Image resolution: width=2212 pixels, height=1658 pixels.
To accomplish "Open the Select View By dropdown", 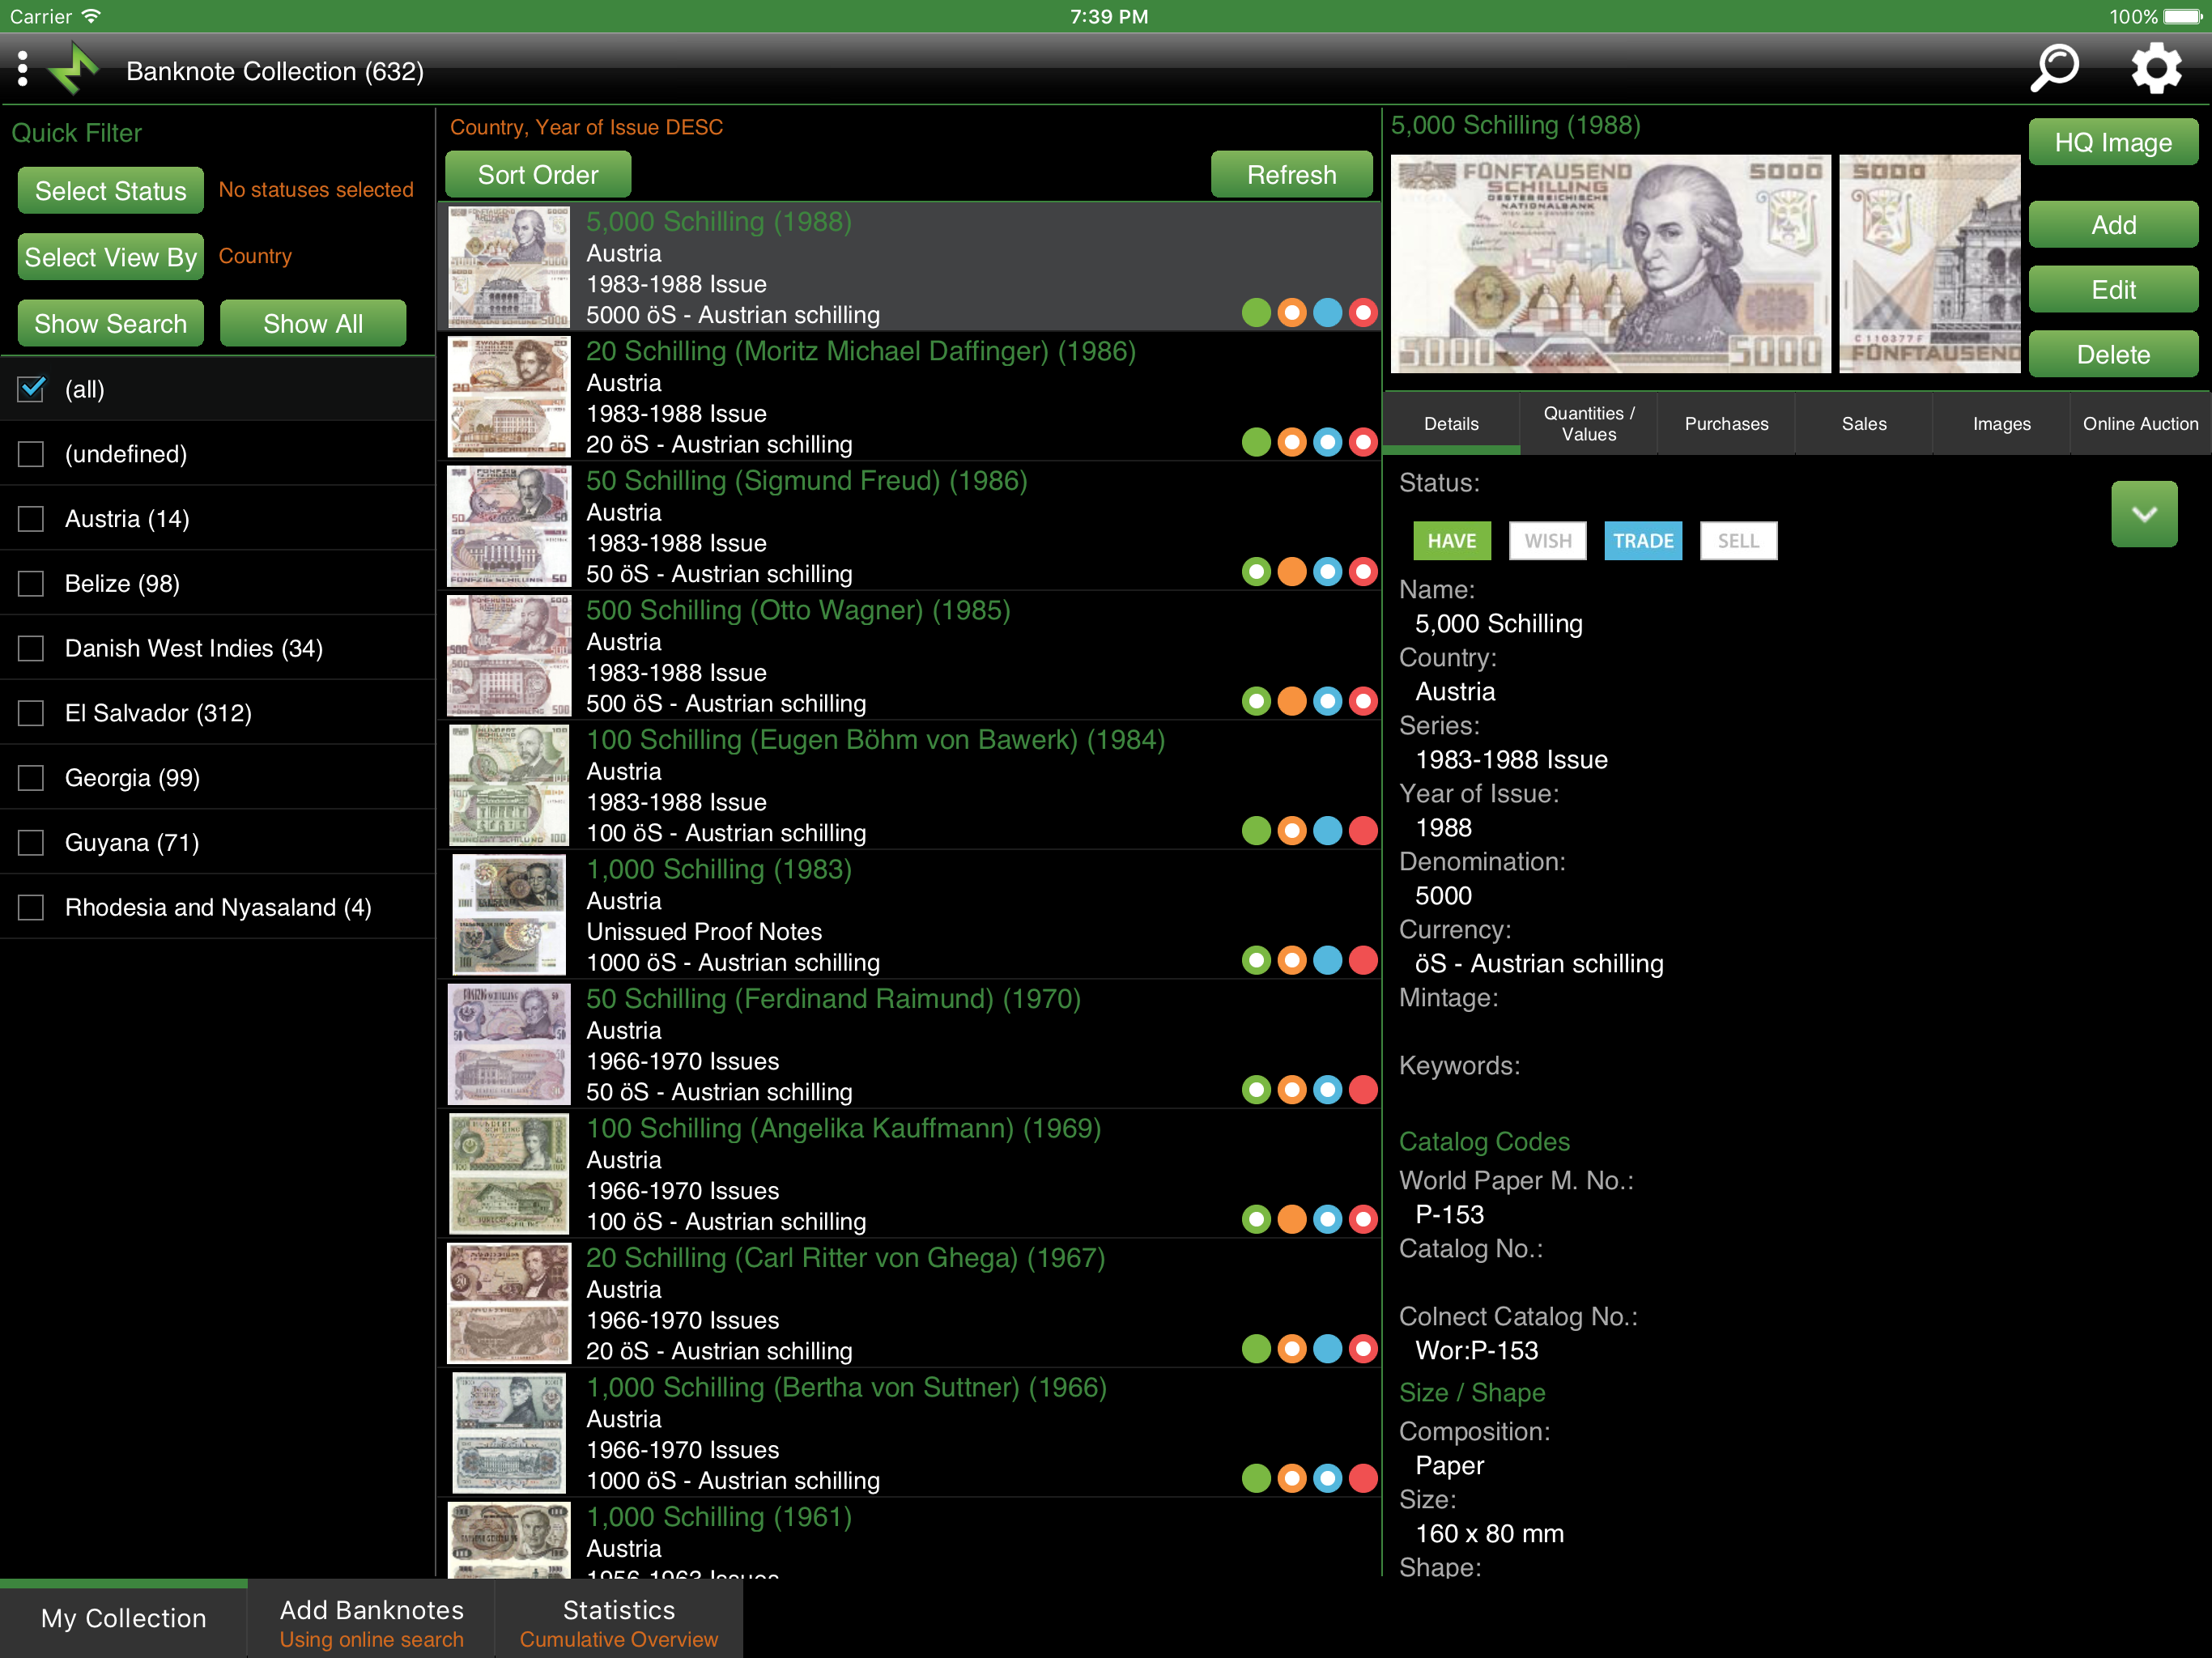I will click(111, 257).
